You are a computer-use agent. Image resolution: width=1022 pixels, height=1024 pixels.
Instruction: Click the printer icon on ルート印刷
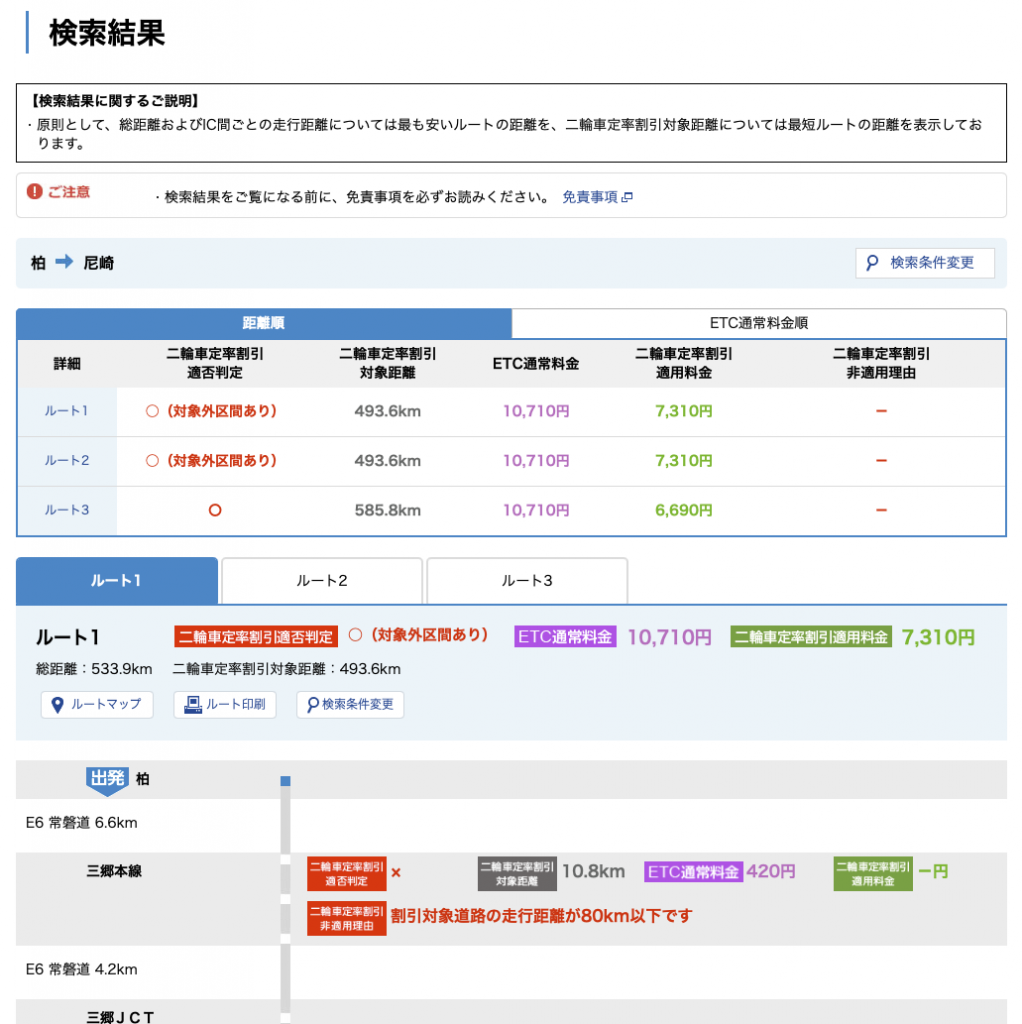(192, 704)
